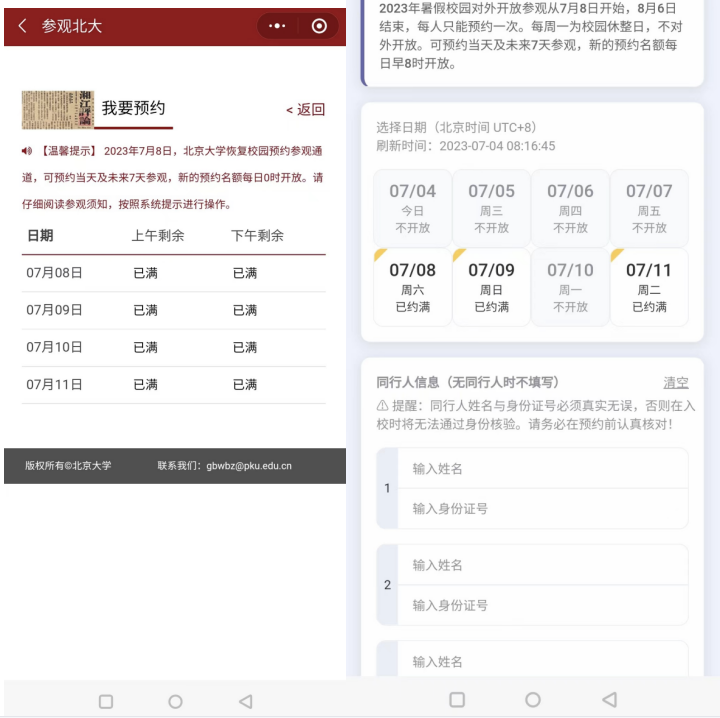Image resolution: width=720 pixels, height=718 pixels.
Task: Focus the third companion 输入姓名 field
Action: coord(543,661)
